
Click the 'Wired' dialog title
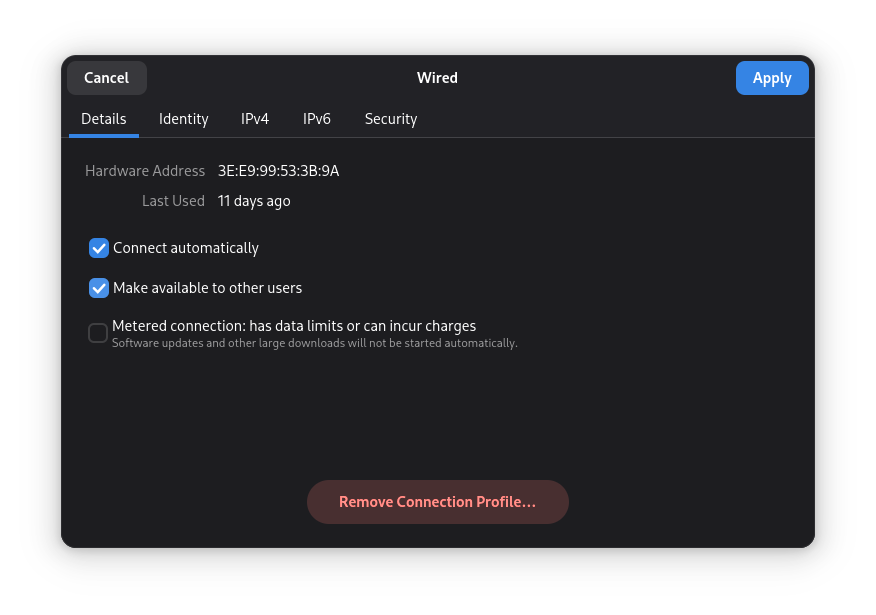pyautogui.click(x=437, y=78)
